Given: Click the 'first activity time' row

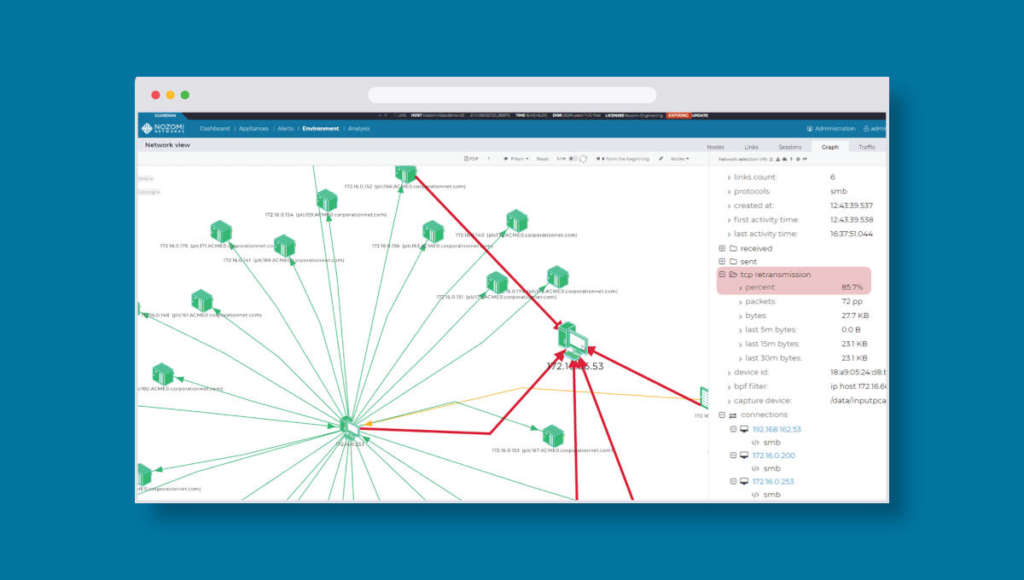Looking at the screenshot, I should [x=799, y=219].
